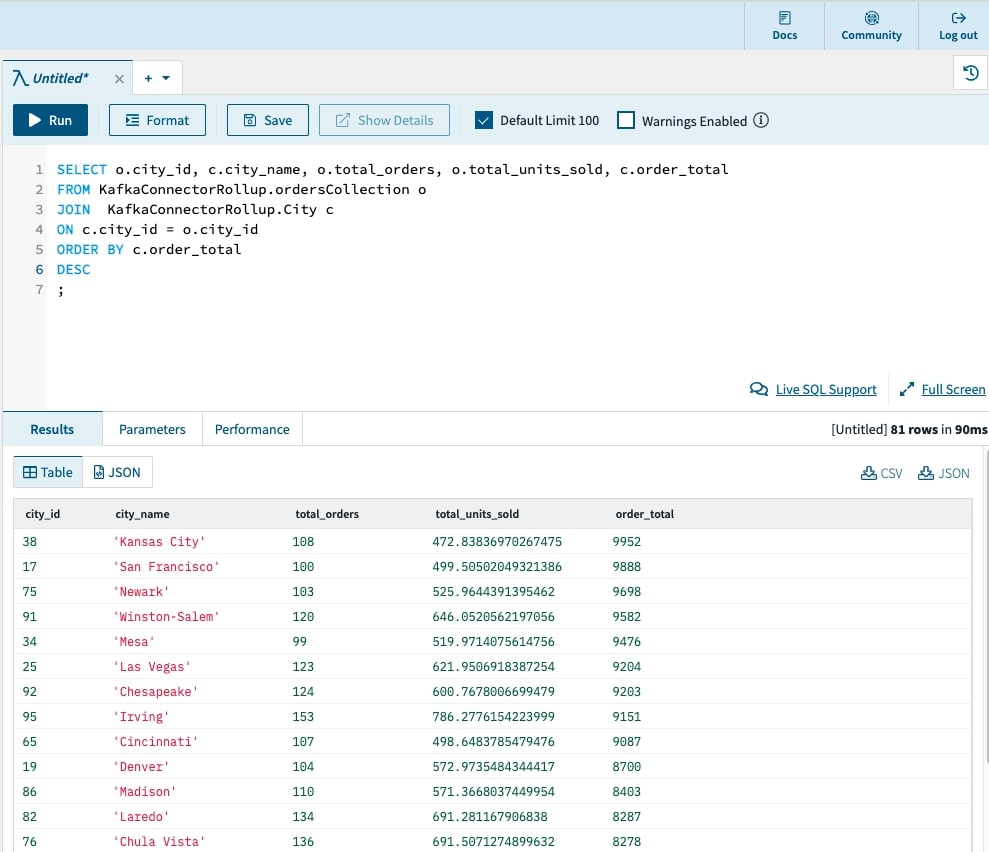Viewport: 989px width, 852px height.
Task: Switch to the Parameters tab
Action: (x=152, y=429)
